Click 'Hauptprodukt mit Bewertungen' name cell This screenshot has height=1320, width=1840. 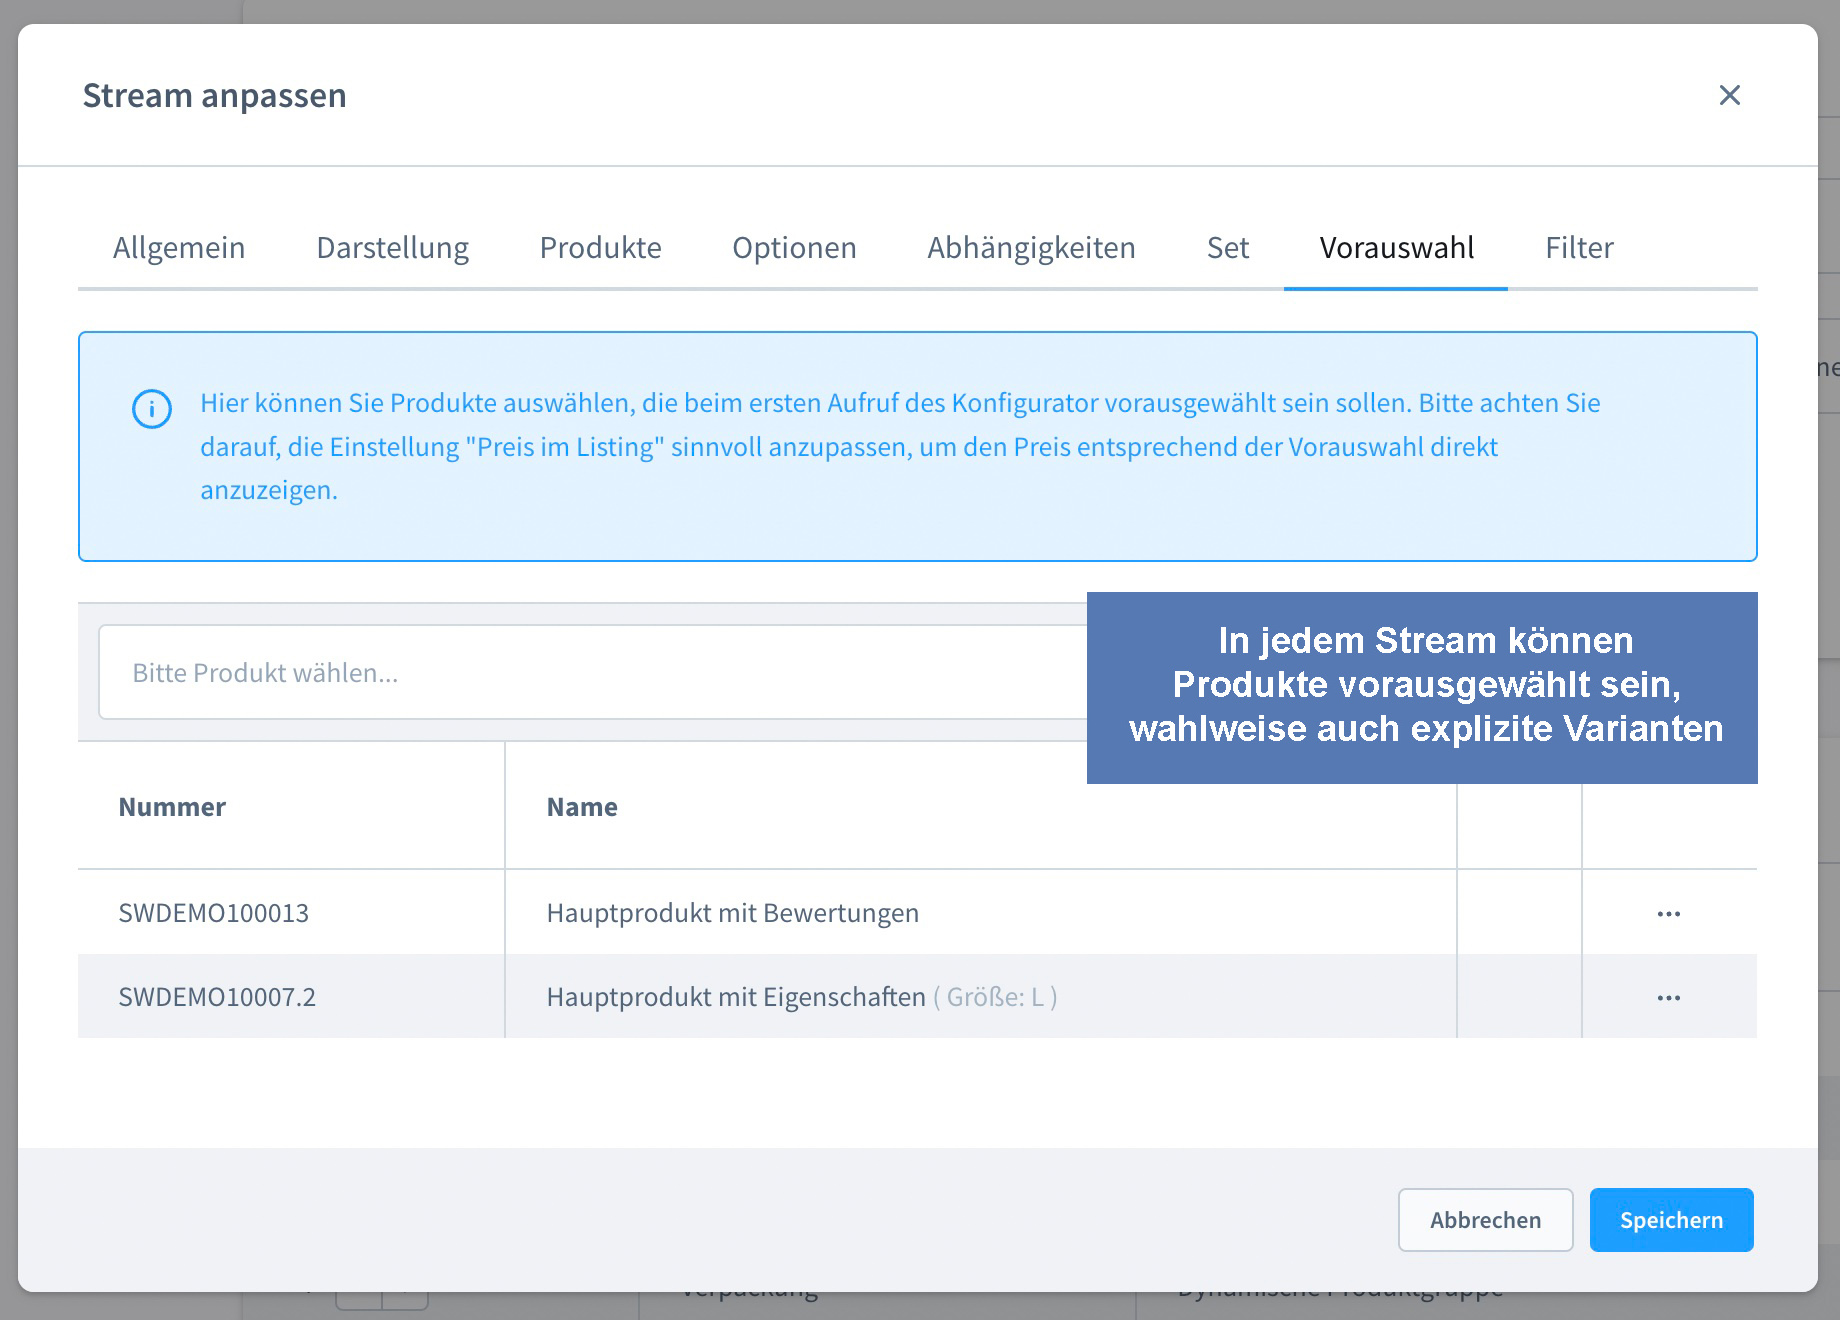980,912
